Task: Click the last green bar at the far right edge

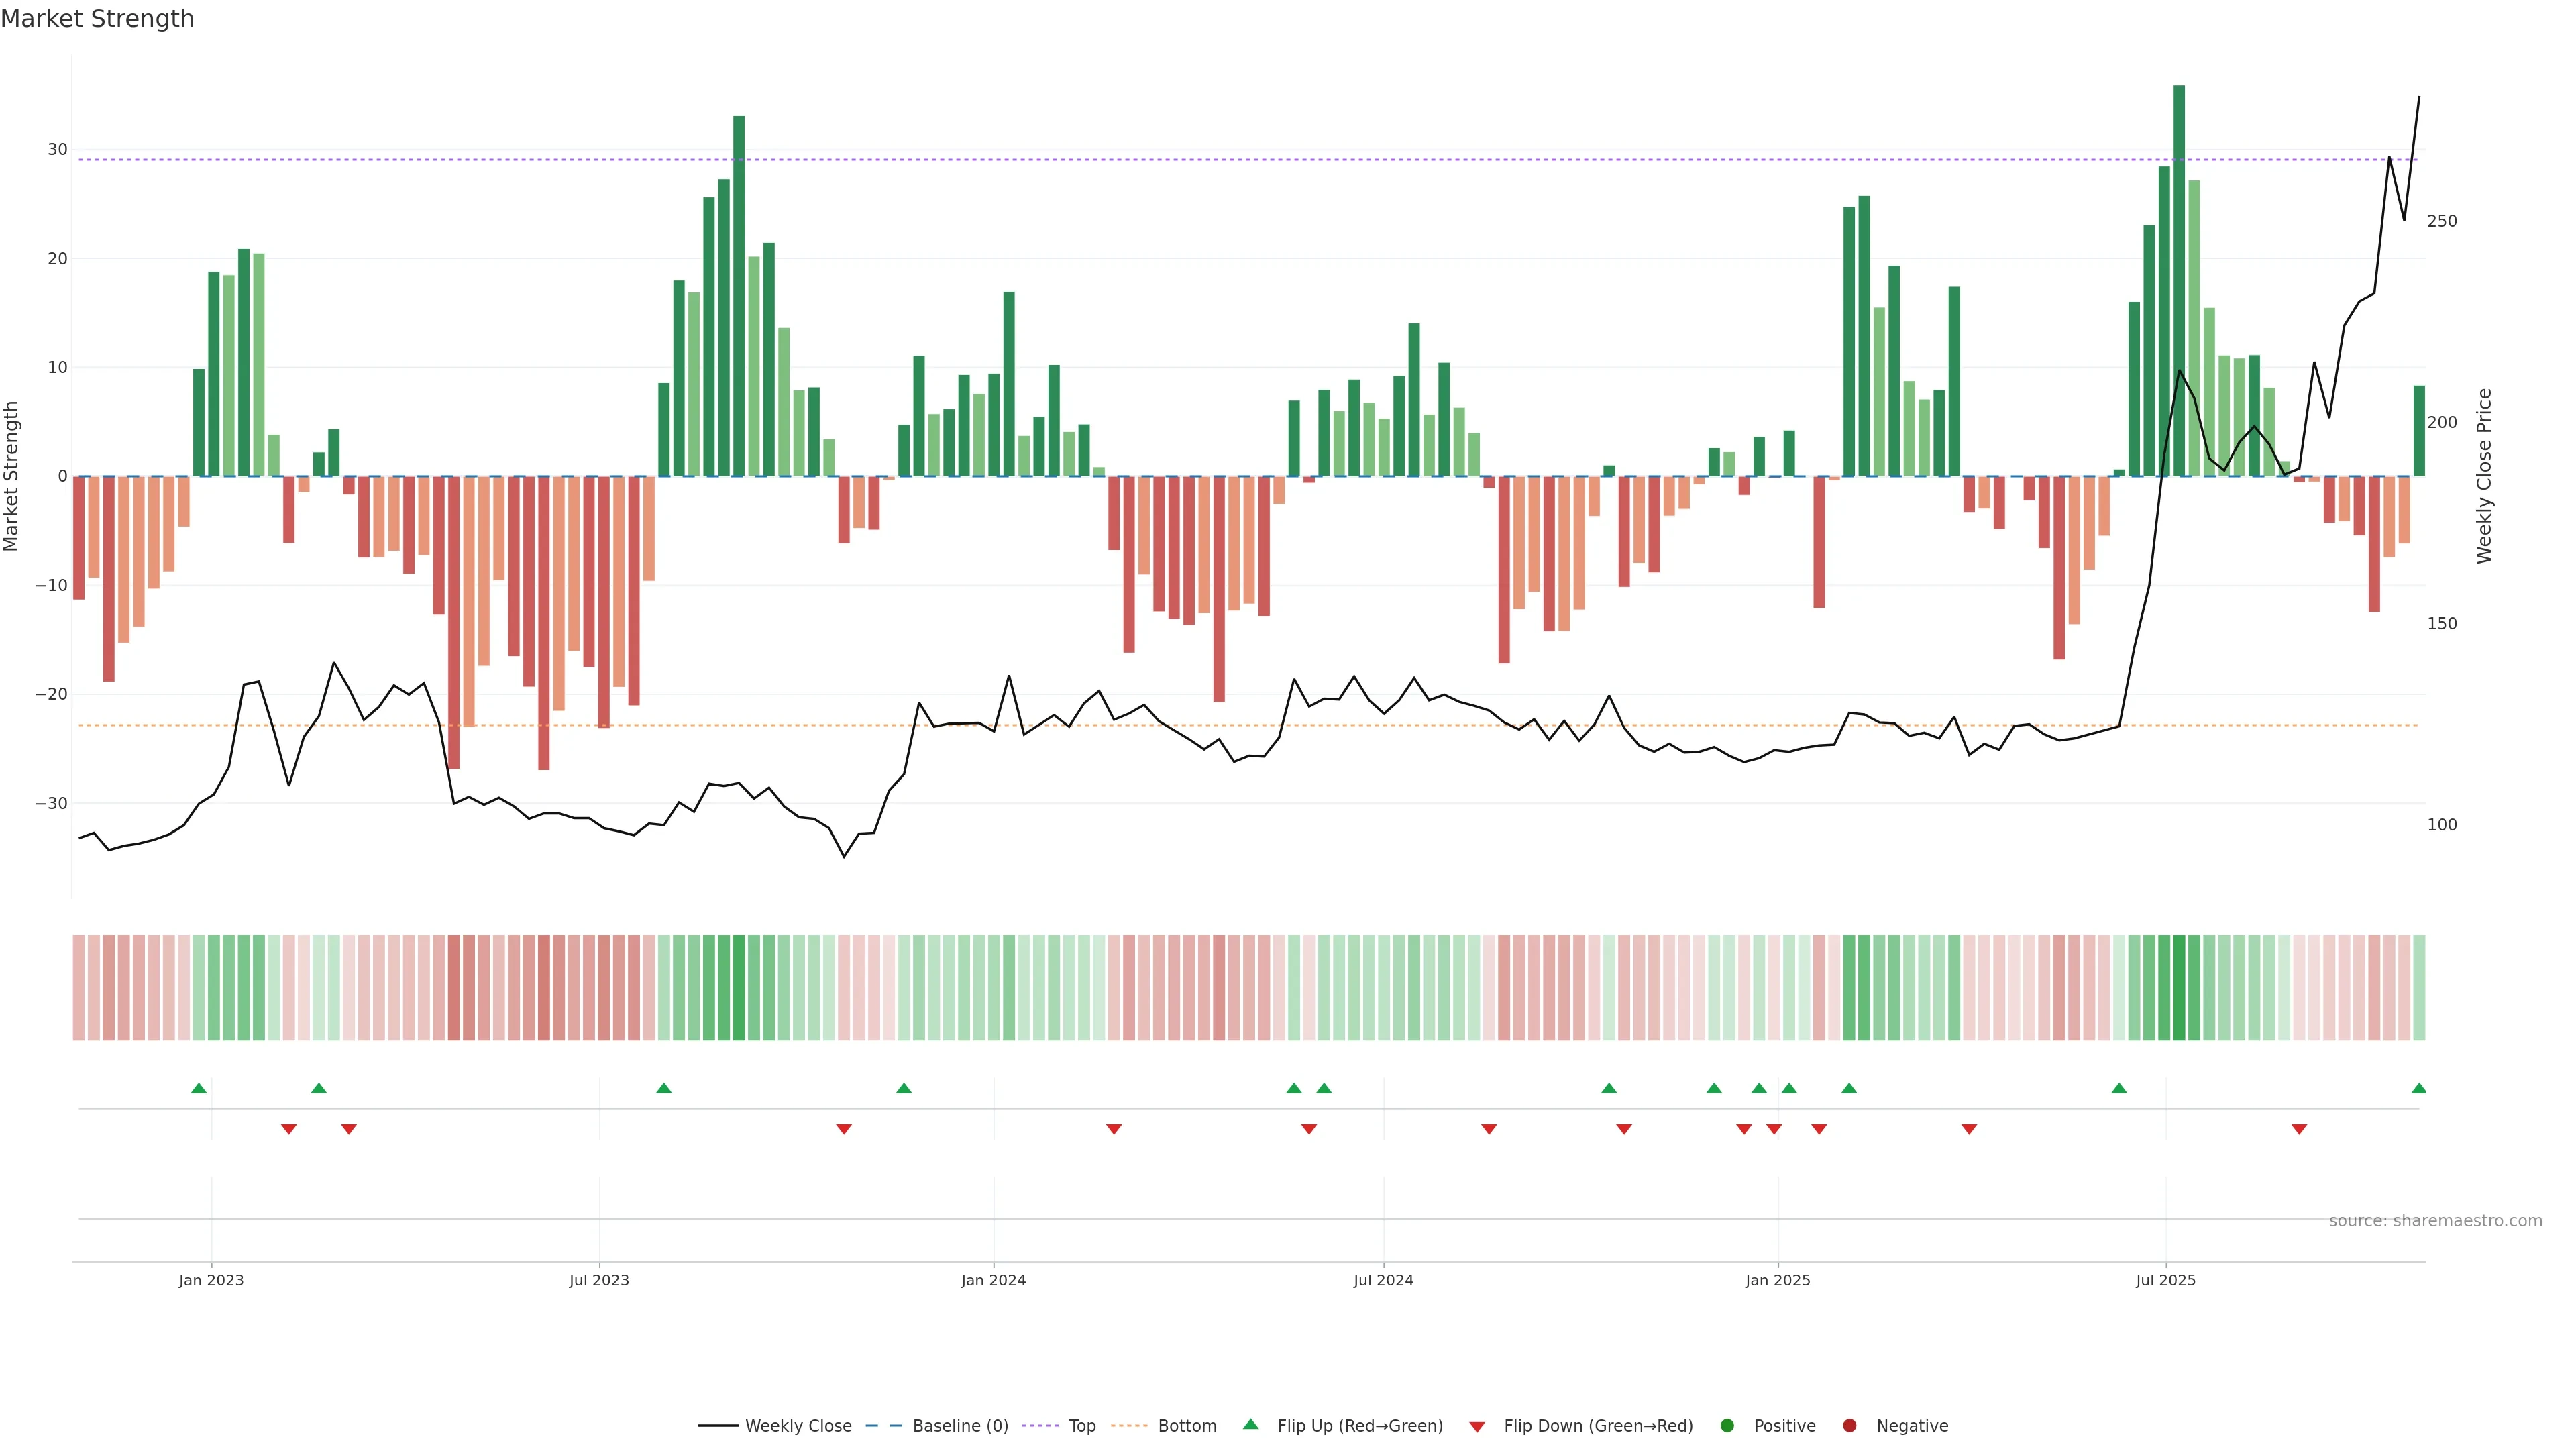Action: [x=2419, y=431]
